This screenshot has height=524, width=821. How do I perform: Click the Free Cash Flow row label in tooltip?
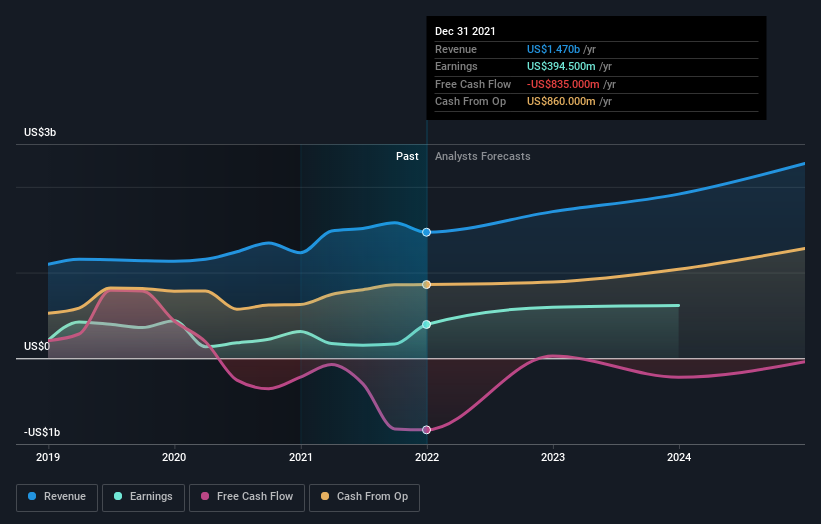pos(473,84)
